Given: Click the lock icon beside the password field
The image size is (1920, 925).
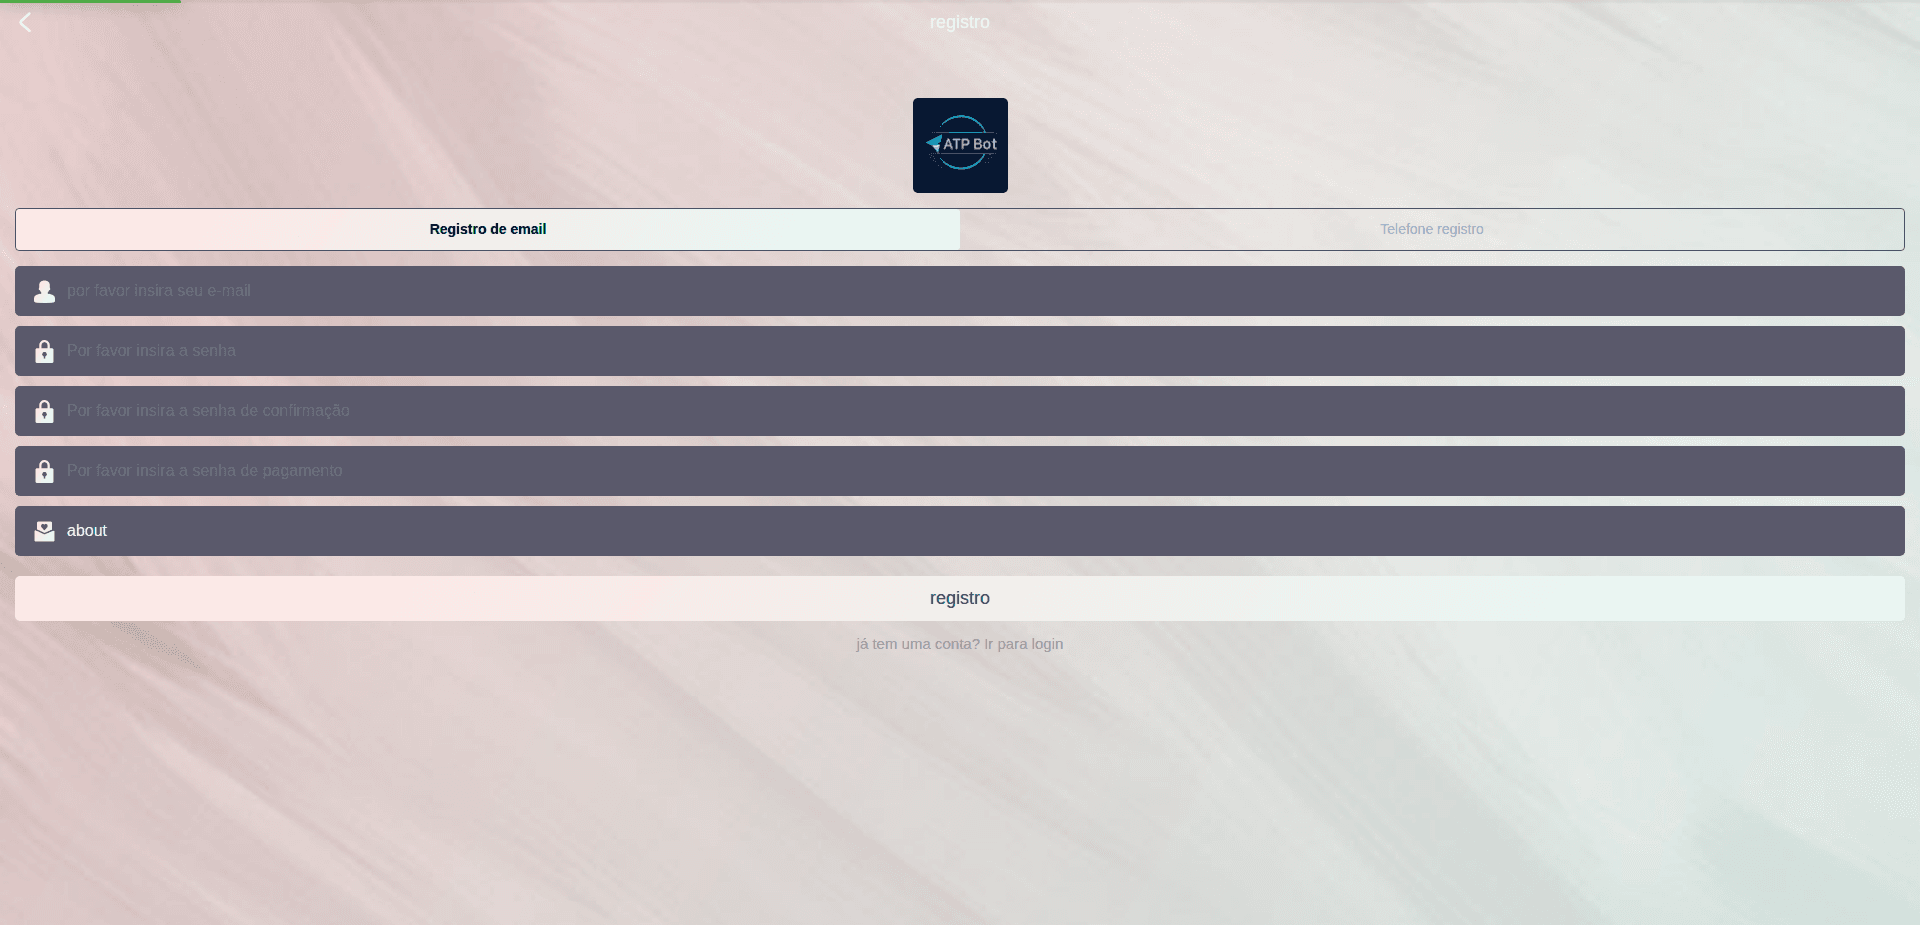Looking at the screenshot, I should pyautogui.click(x=44, y=351).
